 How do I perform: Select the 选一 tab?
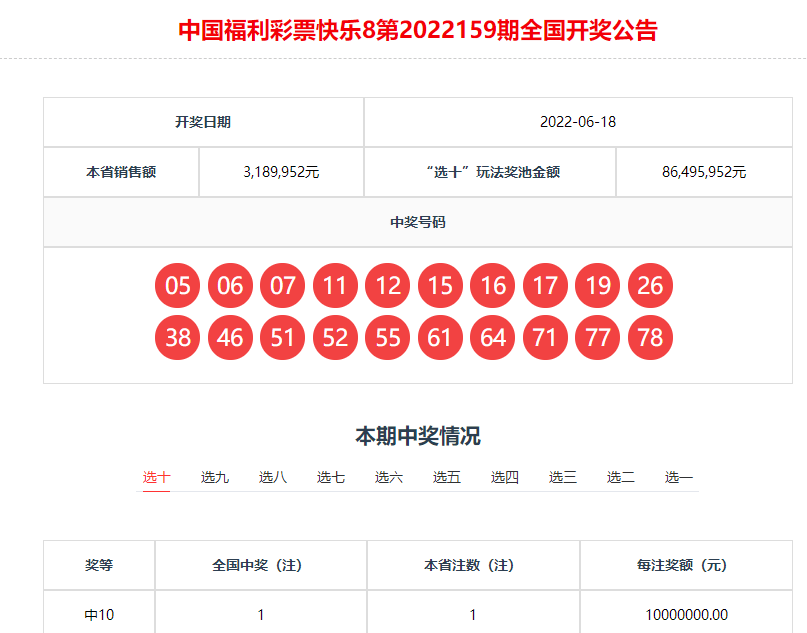[680, 477]
